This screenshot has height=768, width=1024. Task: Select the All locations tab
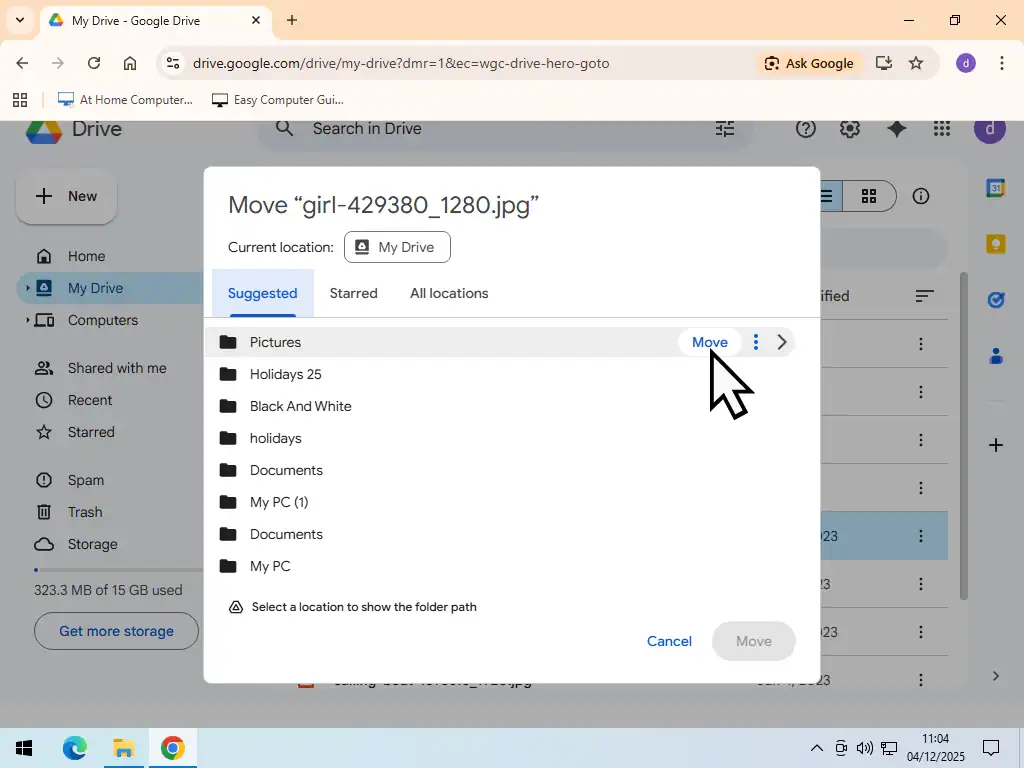448,293
